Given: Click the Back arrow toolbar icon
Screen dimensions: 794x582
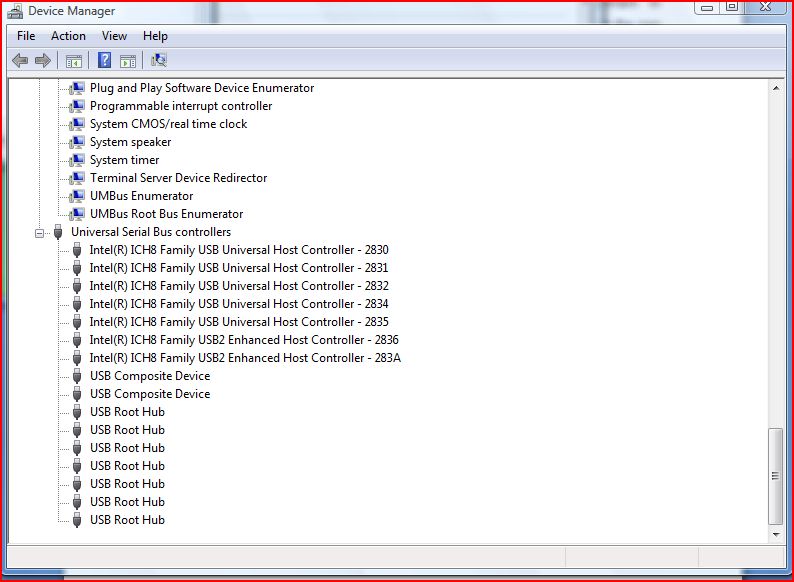Looking at the screenshot, I should pyautogui.click(x=20, y=61).
